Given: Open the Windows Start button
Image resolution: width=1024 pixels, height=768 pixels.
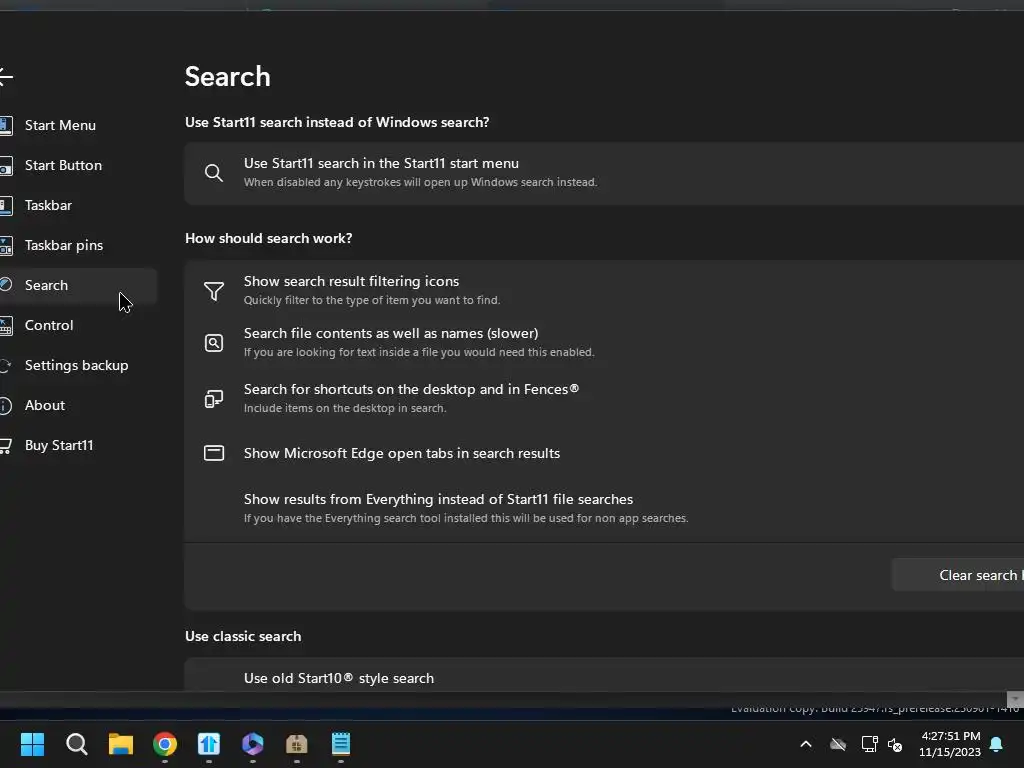Looking at the screenshot, I should click(x=32, y=744).
